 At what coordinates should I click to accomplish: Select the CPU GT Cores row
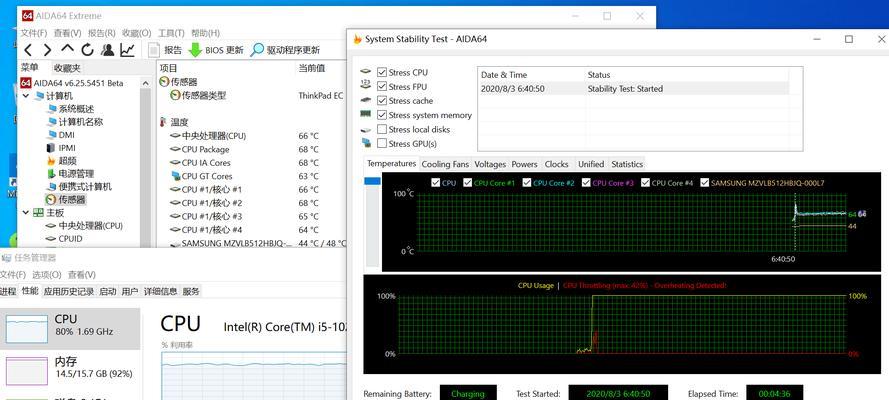tap(252, 176)
